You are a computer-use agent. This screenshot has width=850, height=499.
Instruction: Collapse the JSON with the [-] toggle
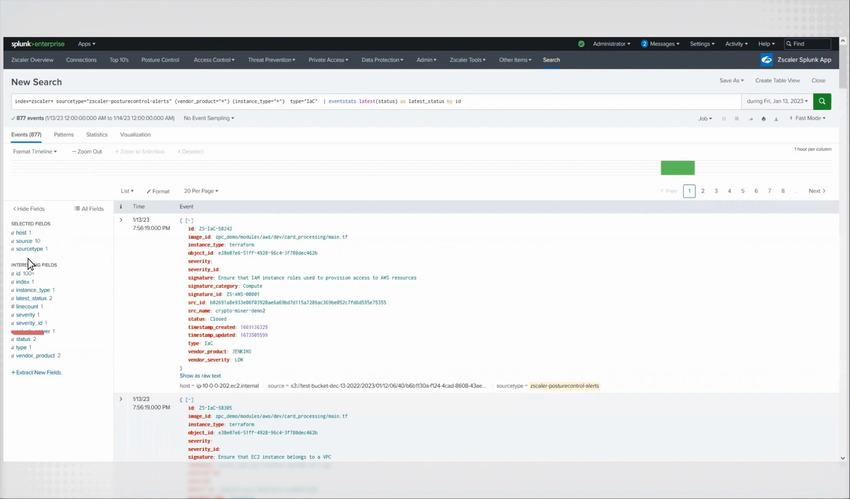click(186, 220)
